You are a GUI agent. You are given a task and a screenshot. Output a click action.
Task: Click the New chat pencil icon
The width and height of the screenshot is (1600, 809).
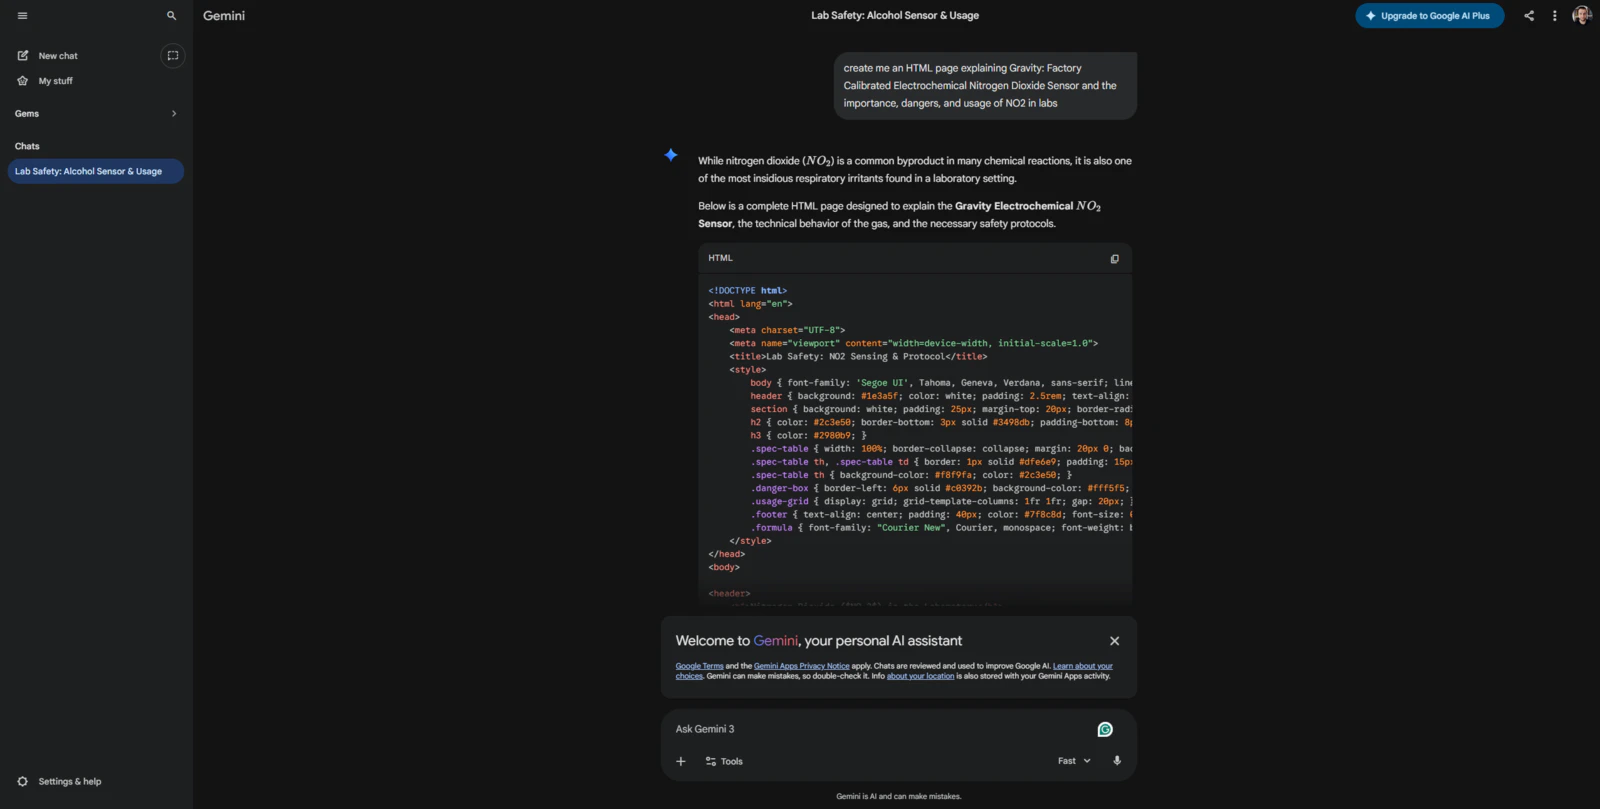23,56
